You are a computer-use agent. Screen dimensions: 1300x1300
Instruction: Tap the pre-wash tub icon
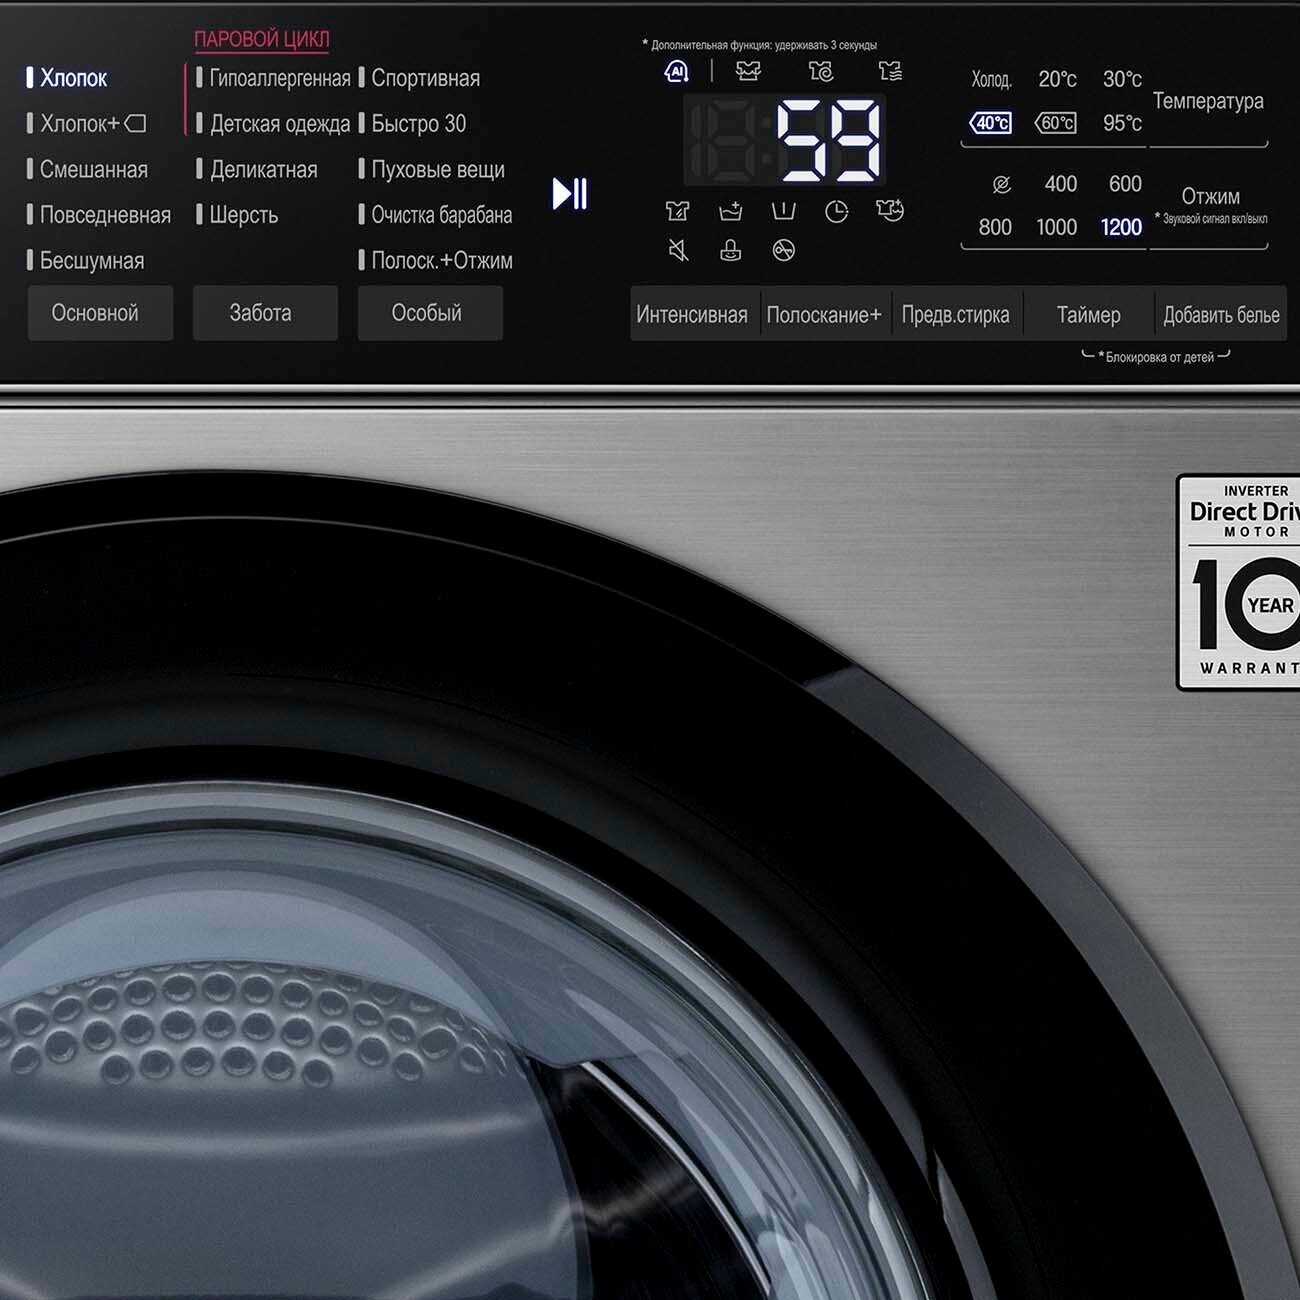[784, 211]
